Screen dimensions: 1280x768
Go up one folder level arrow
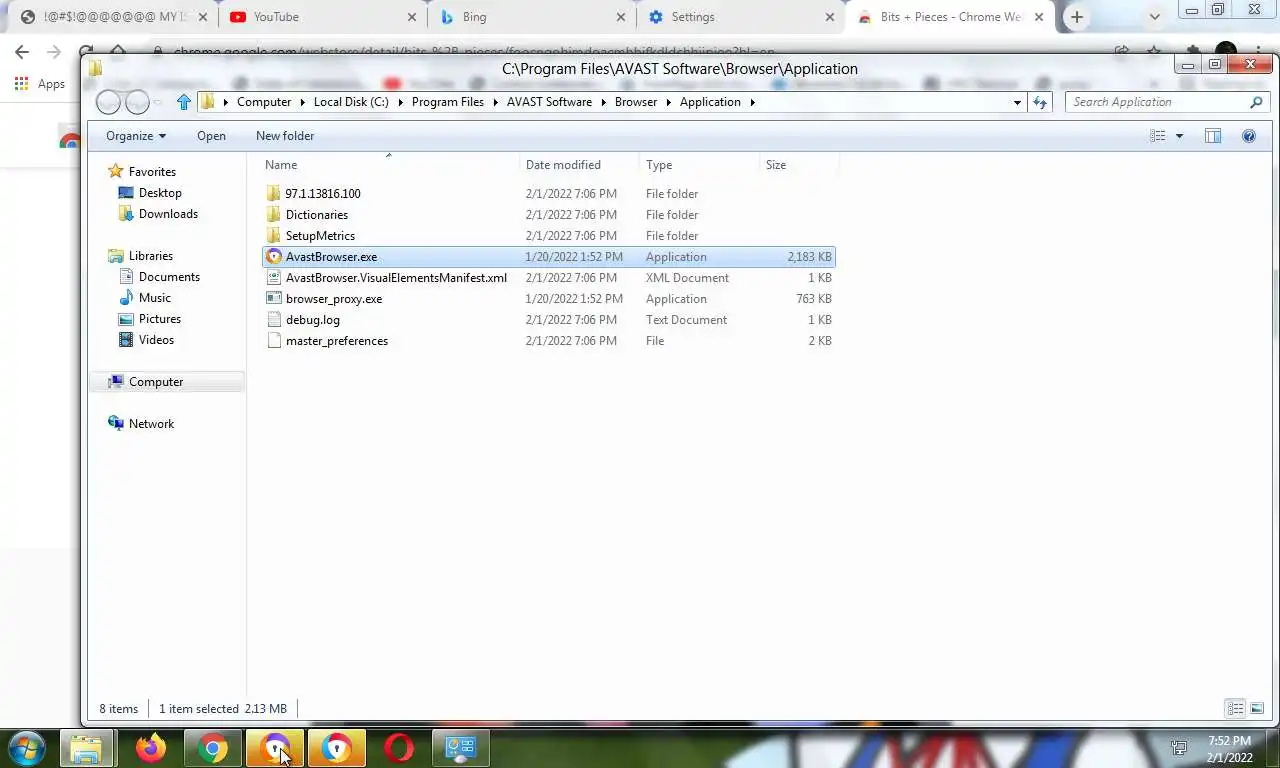[x=183, y=102]
